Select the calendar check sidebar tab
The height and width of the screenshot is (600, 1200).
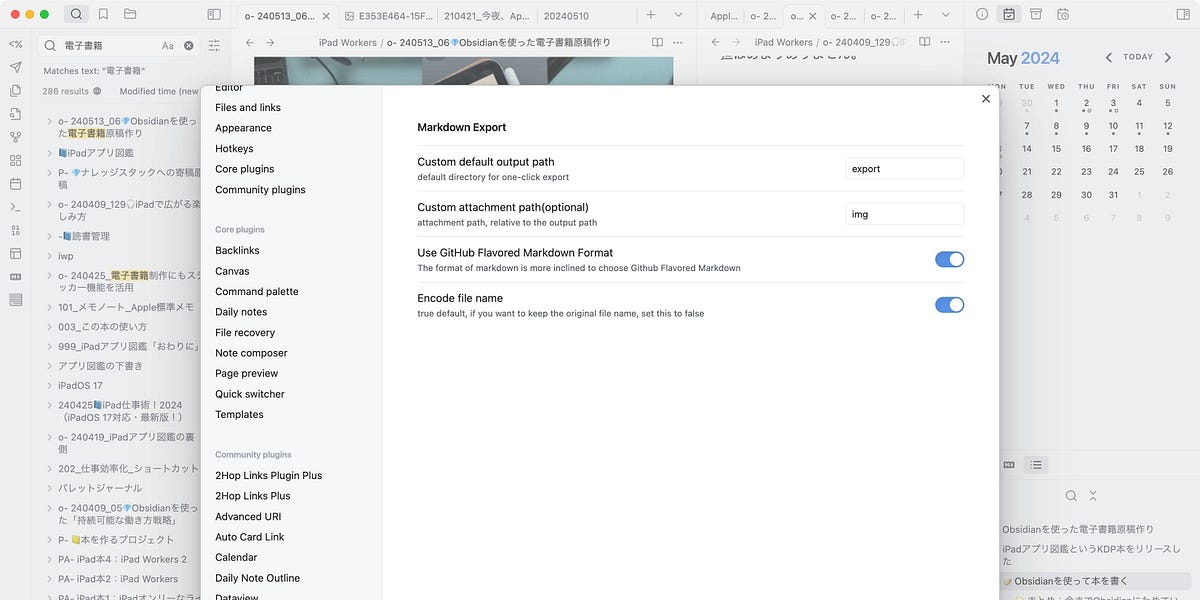tap(1009, 14)
